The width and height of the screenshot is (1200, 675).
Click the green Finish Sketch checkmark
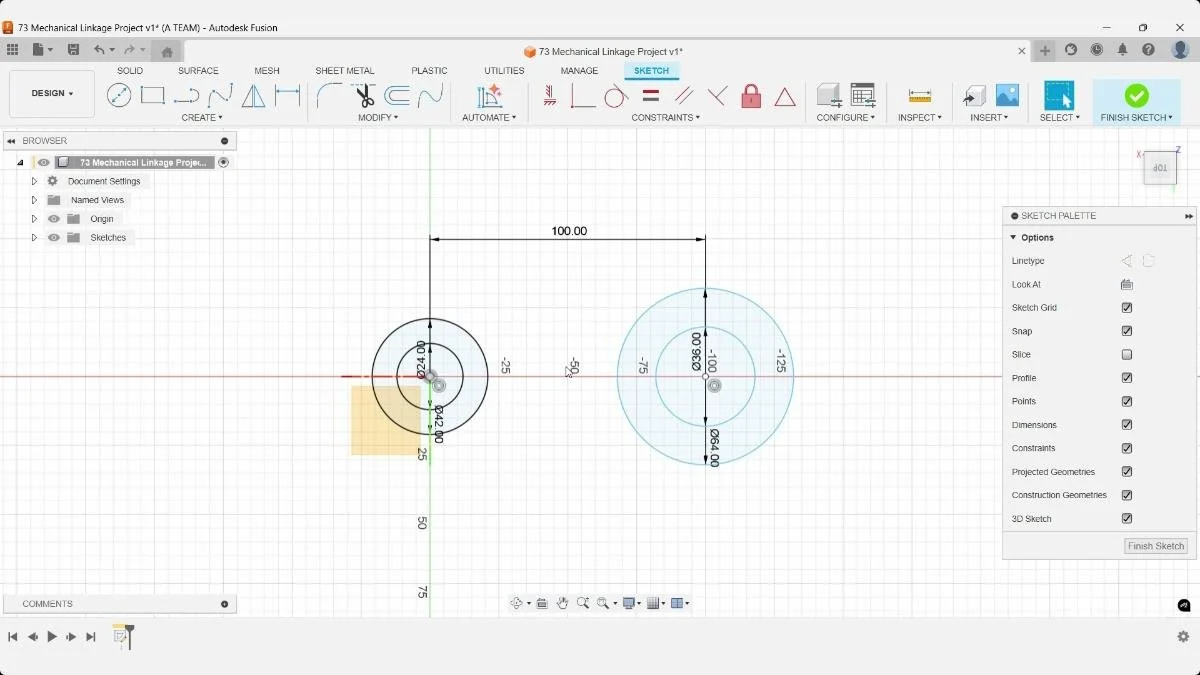[1136, 95]
